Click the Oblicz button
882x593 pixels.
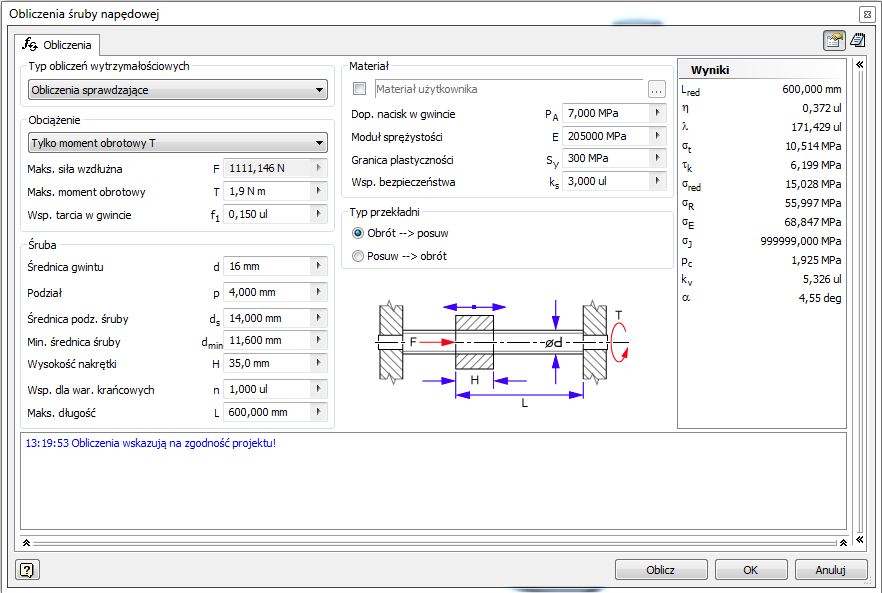point(660,570)
